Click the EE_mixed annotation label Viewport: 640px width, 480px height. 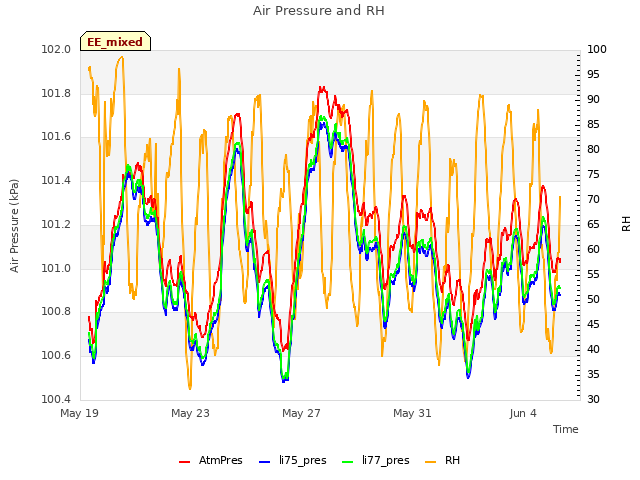click(115, 42)
